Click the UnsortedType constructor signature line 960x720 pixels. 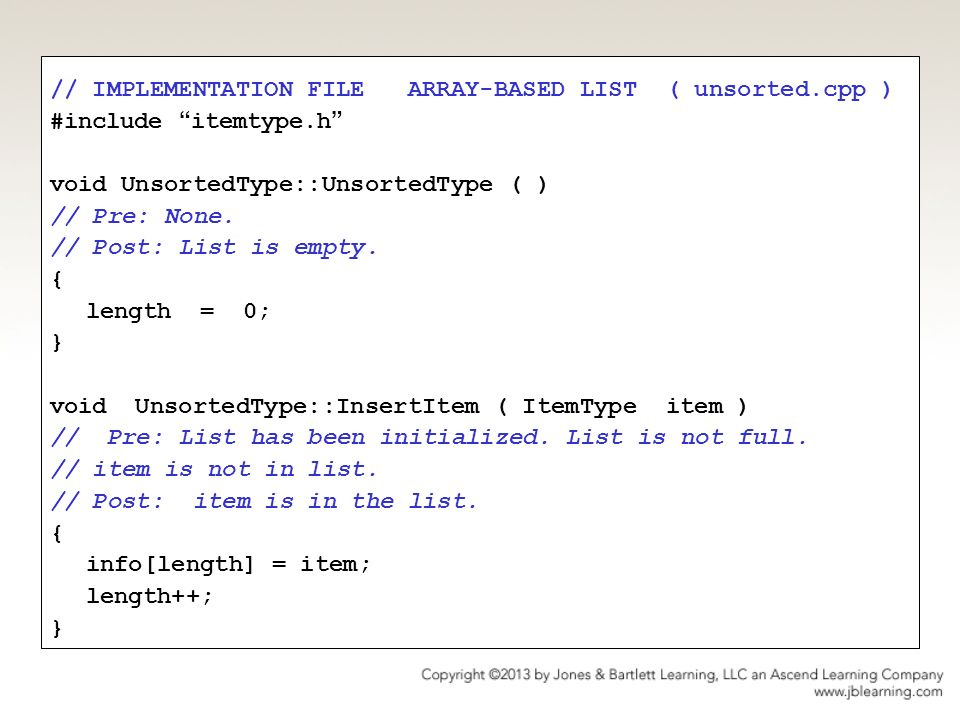point(298,184)
